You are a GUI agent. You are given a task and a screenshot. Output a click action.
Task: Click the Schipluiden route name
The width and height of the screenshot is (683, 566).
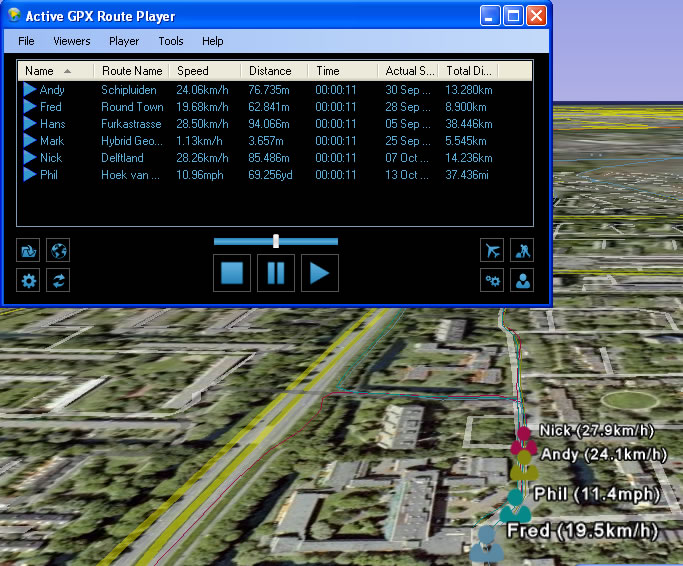pyautogui.click(x=128, y=90)
